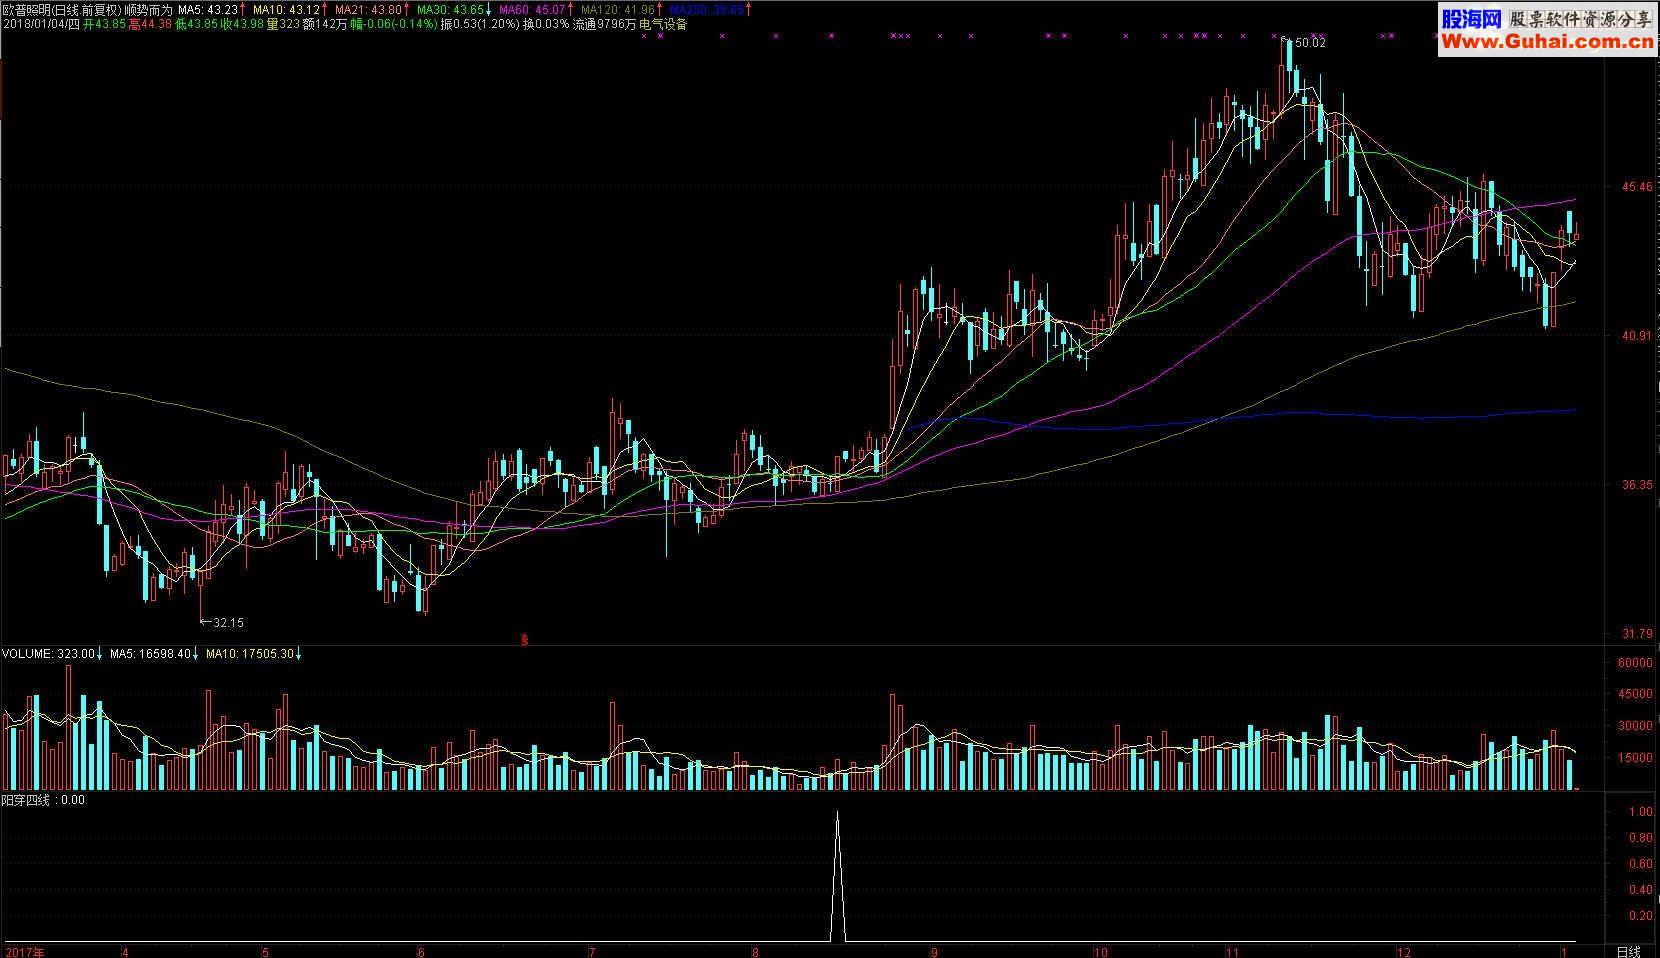Click the 31.79 price axis label

point(1637,634)
